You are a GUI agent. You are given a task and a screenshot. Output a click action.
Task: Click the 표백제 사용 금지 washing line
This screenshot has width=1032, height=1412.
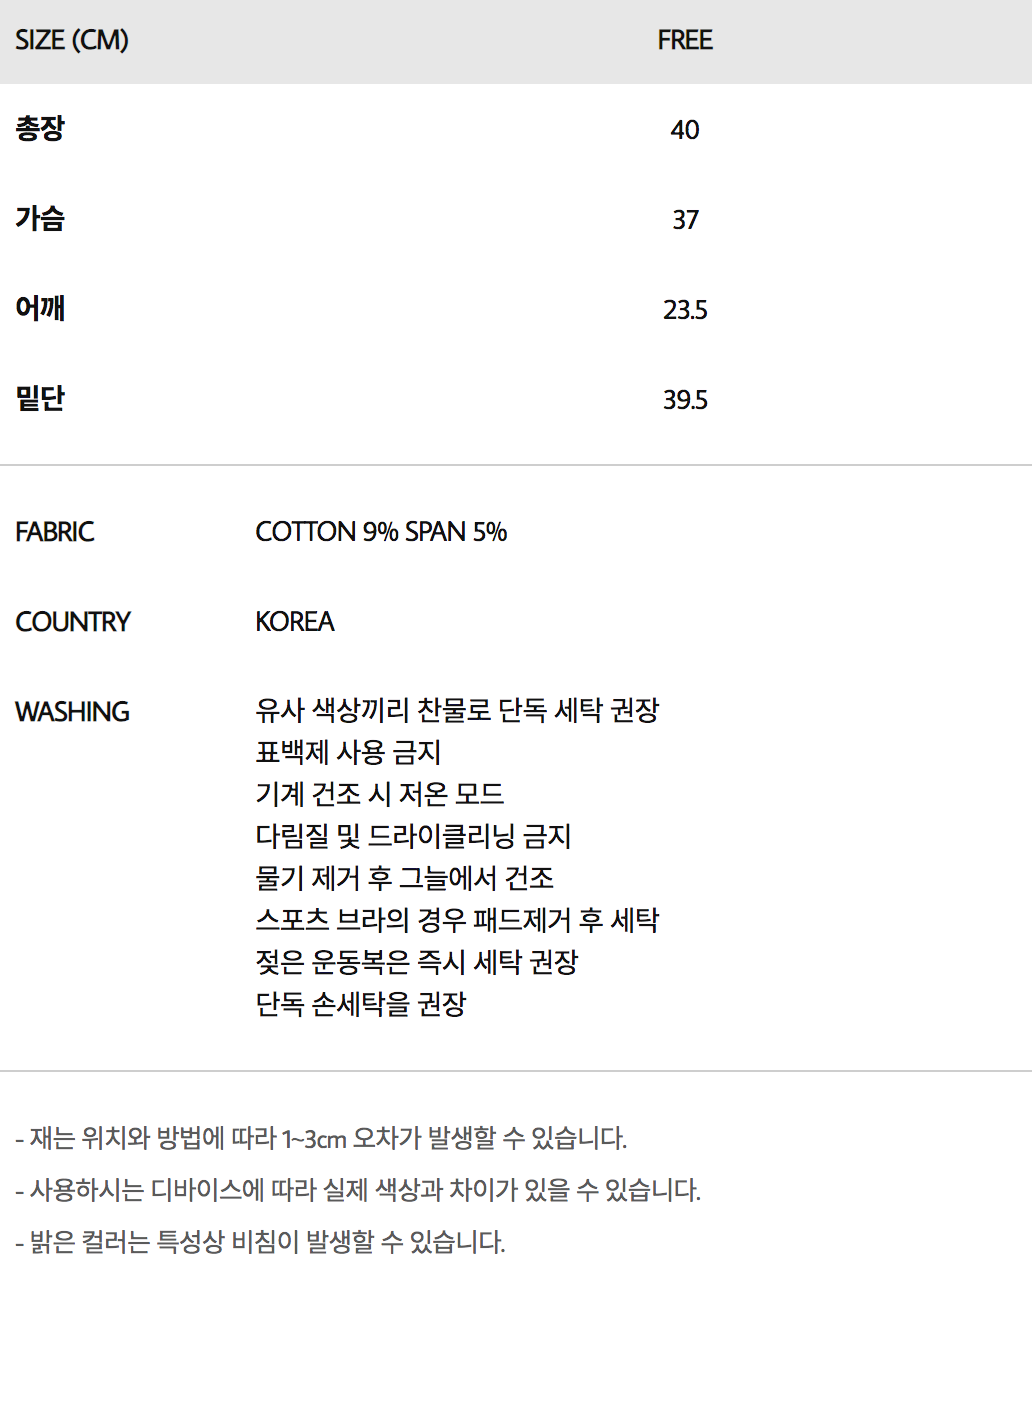(348, 752)
